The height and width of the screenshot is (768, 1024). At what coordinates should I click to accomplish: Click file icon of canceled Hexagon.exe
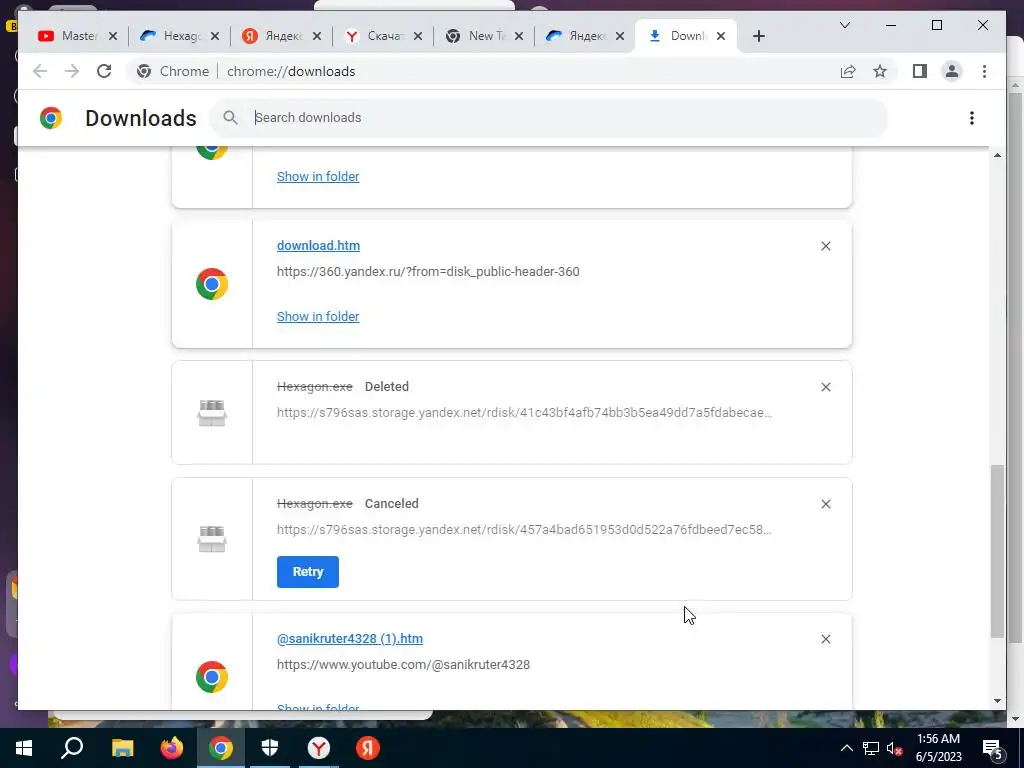(x=212, y=539)
